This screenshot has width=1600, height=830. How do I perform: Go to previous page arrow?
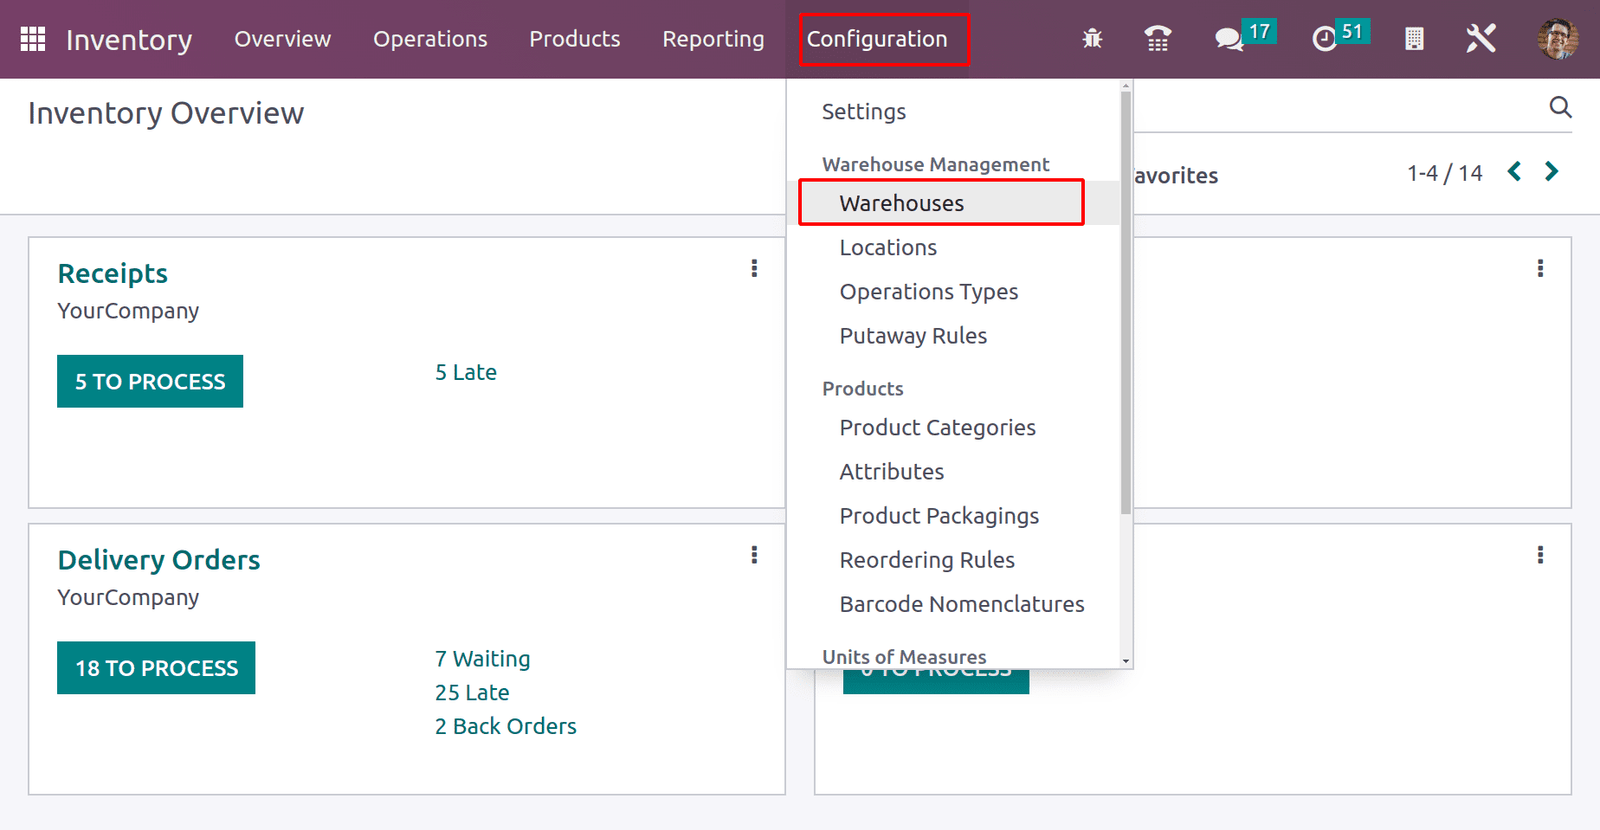(x=1514, y=172)
